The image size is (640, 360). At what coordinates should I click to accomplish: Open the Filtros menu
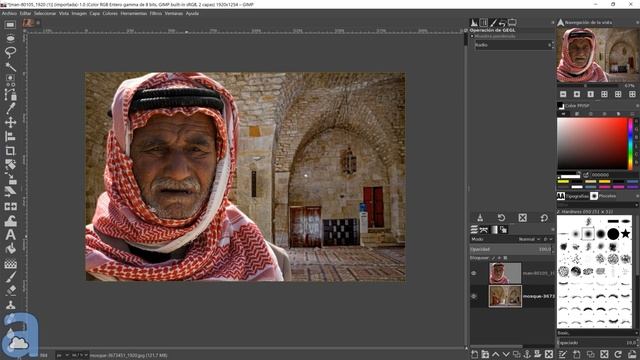(156, 13)
